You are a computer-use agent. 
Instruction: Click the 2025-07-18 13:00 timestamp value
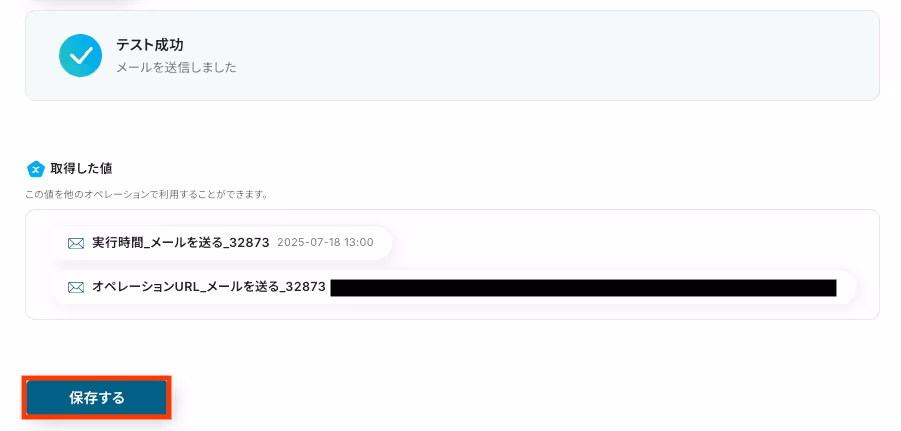coord(325,243)
